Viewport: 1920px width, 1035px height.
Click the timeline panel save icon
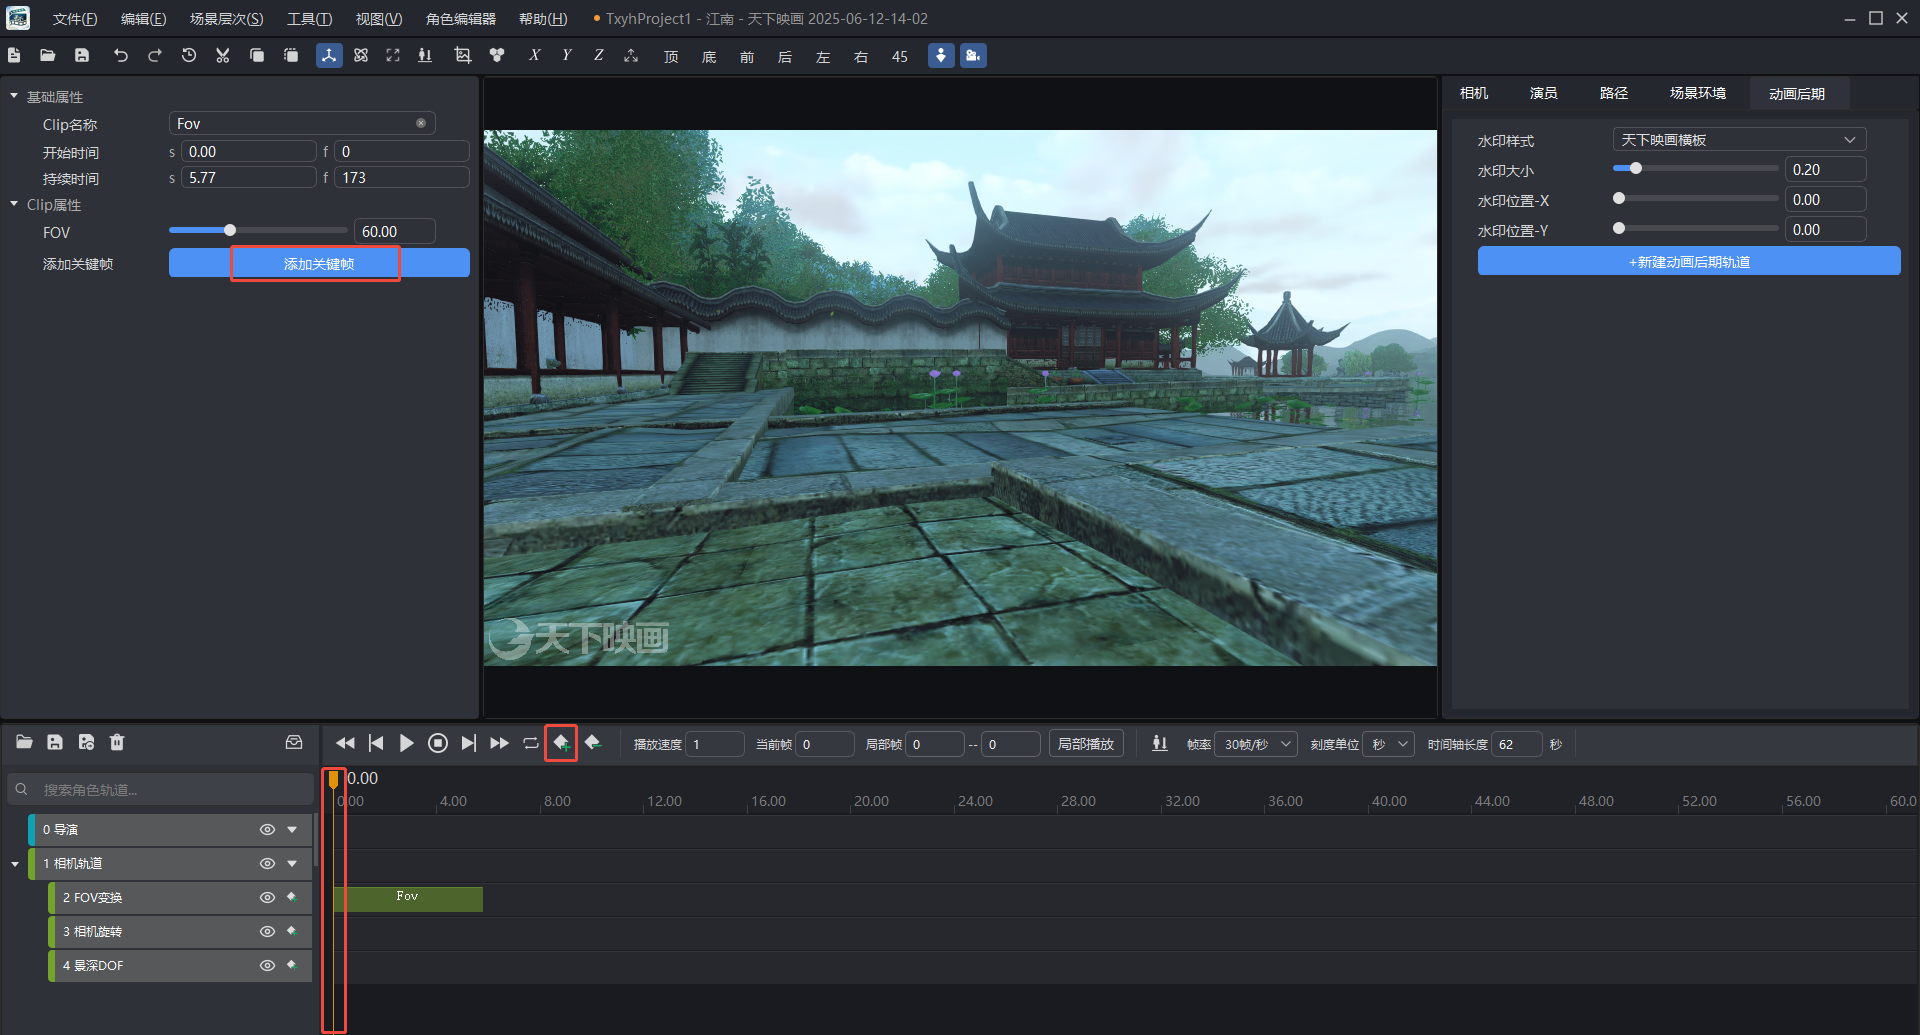[55, 742]
